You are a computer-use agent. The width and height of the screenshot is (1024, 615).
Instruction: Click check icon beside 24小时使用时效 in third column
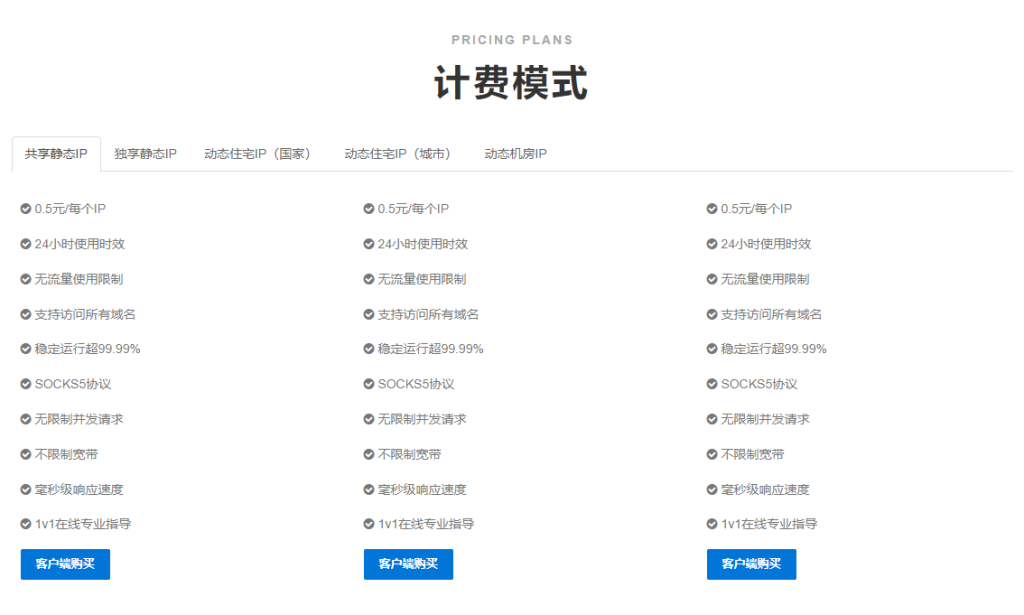click(712, 244)
